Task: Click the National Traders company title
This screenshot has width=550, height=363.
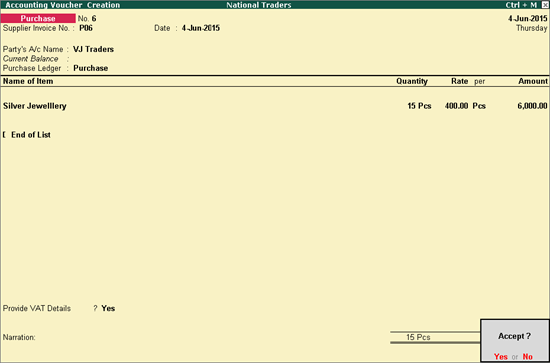Action: (x=259, y=5)
